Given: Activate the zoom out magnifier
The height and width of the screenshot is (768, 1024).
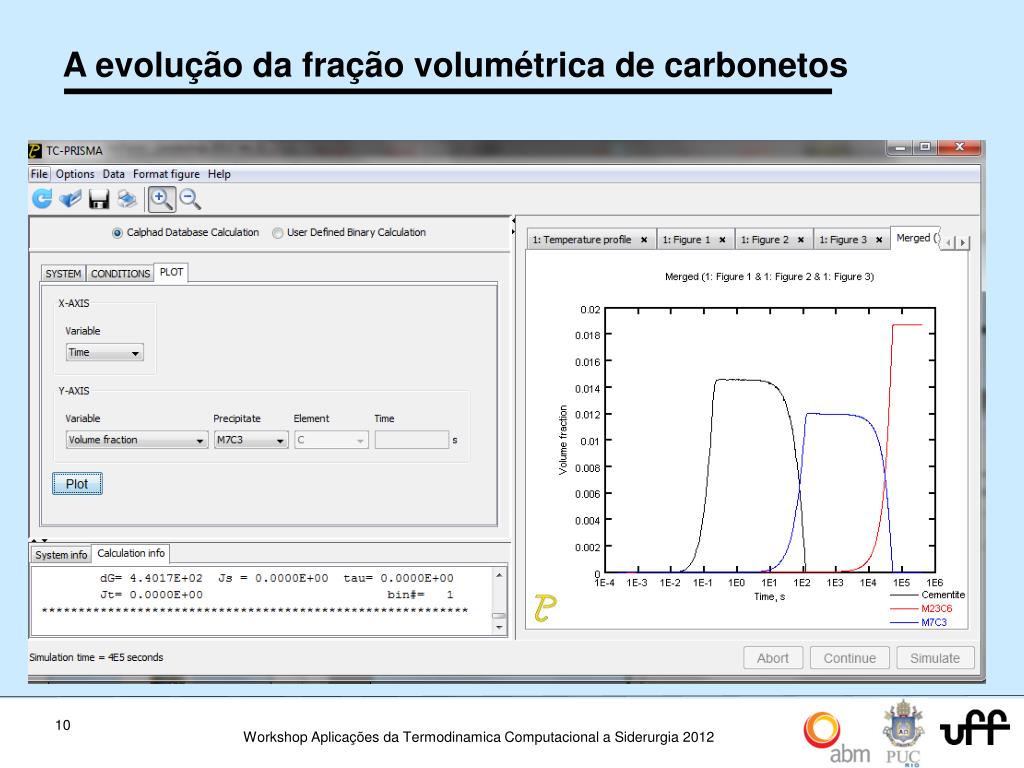Looking at the screenshot, I should click(190, 199).
